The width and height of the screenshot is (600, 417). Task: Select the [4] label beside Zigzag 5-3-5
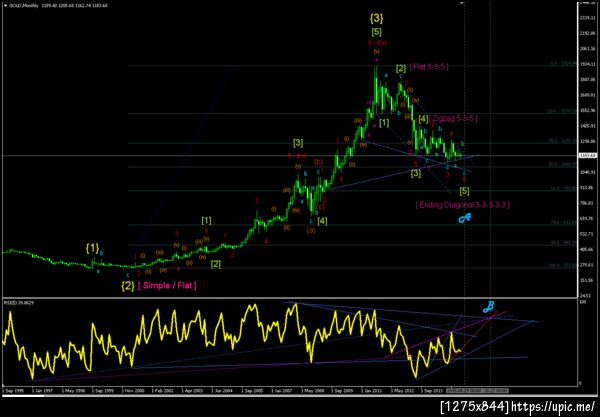(423, 119)
